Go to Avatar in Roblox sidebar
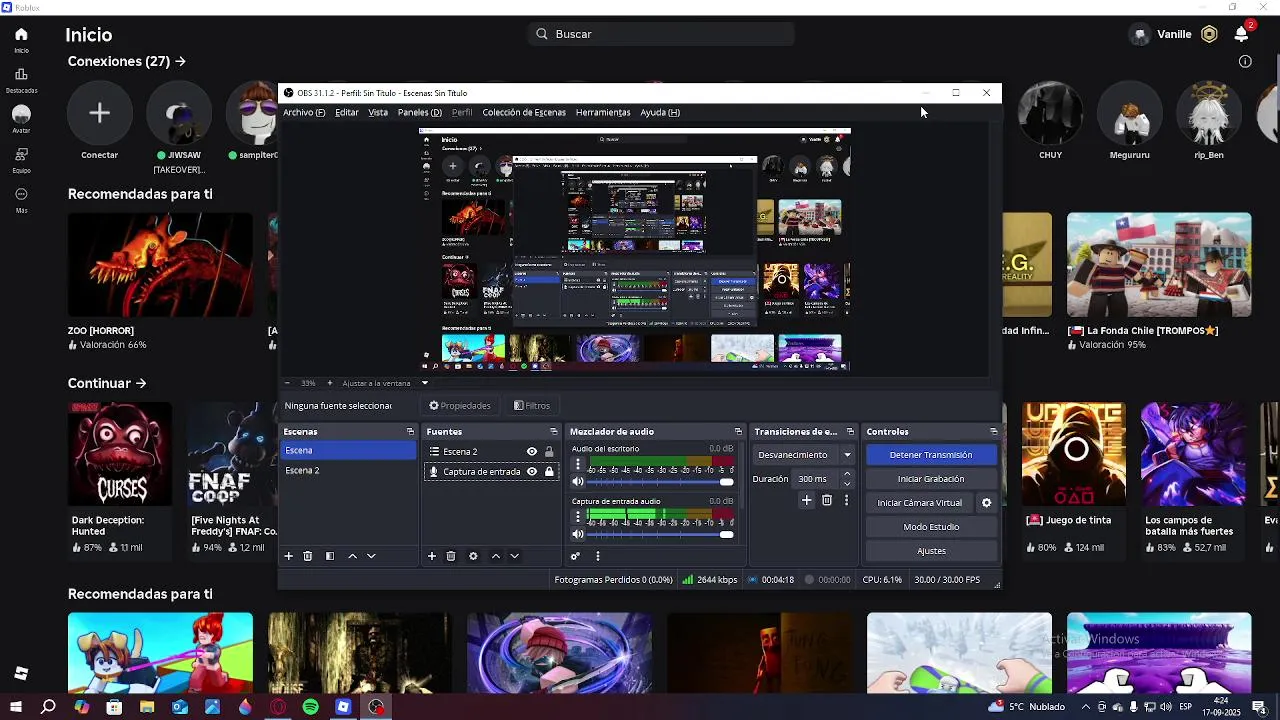Viewport: 1280px width, 720px height. tap(21, 119)
